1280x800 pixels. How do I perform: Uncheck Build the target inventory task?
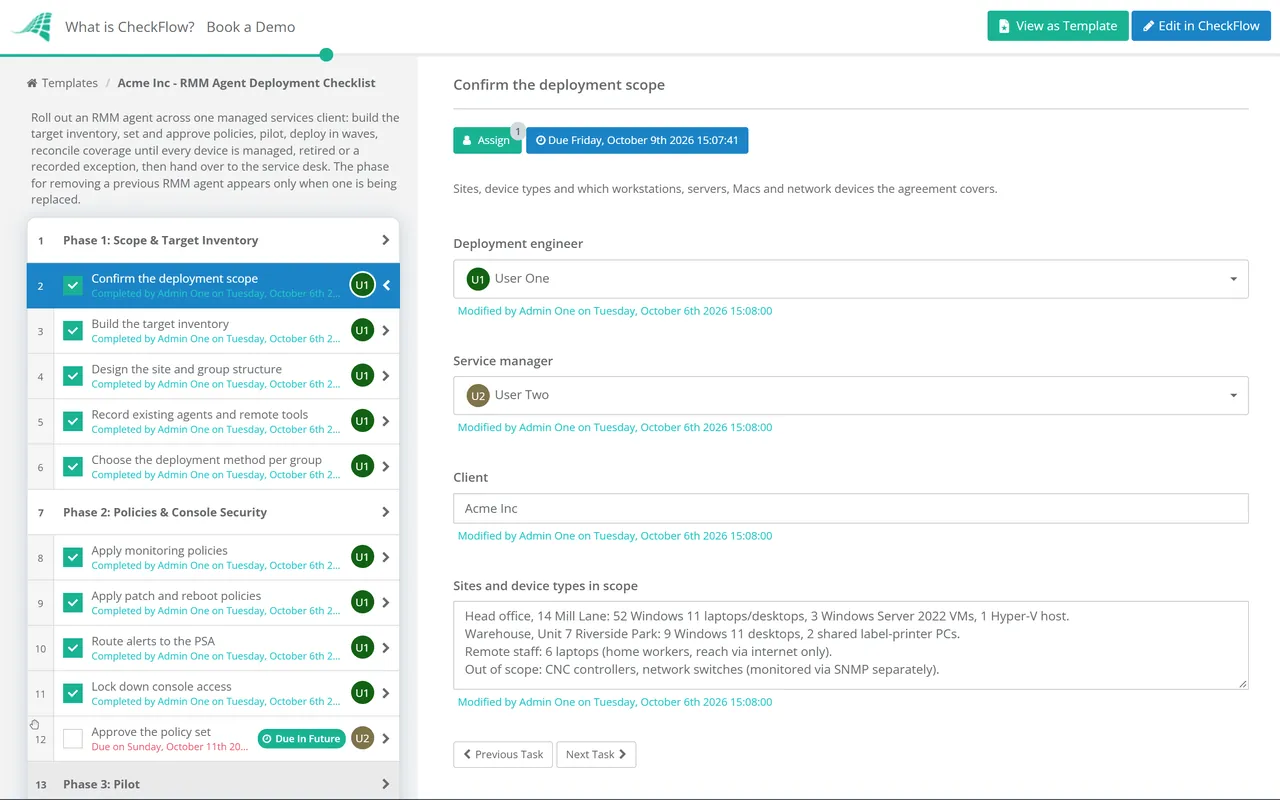73,331
